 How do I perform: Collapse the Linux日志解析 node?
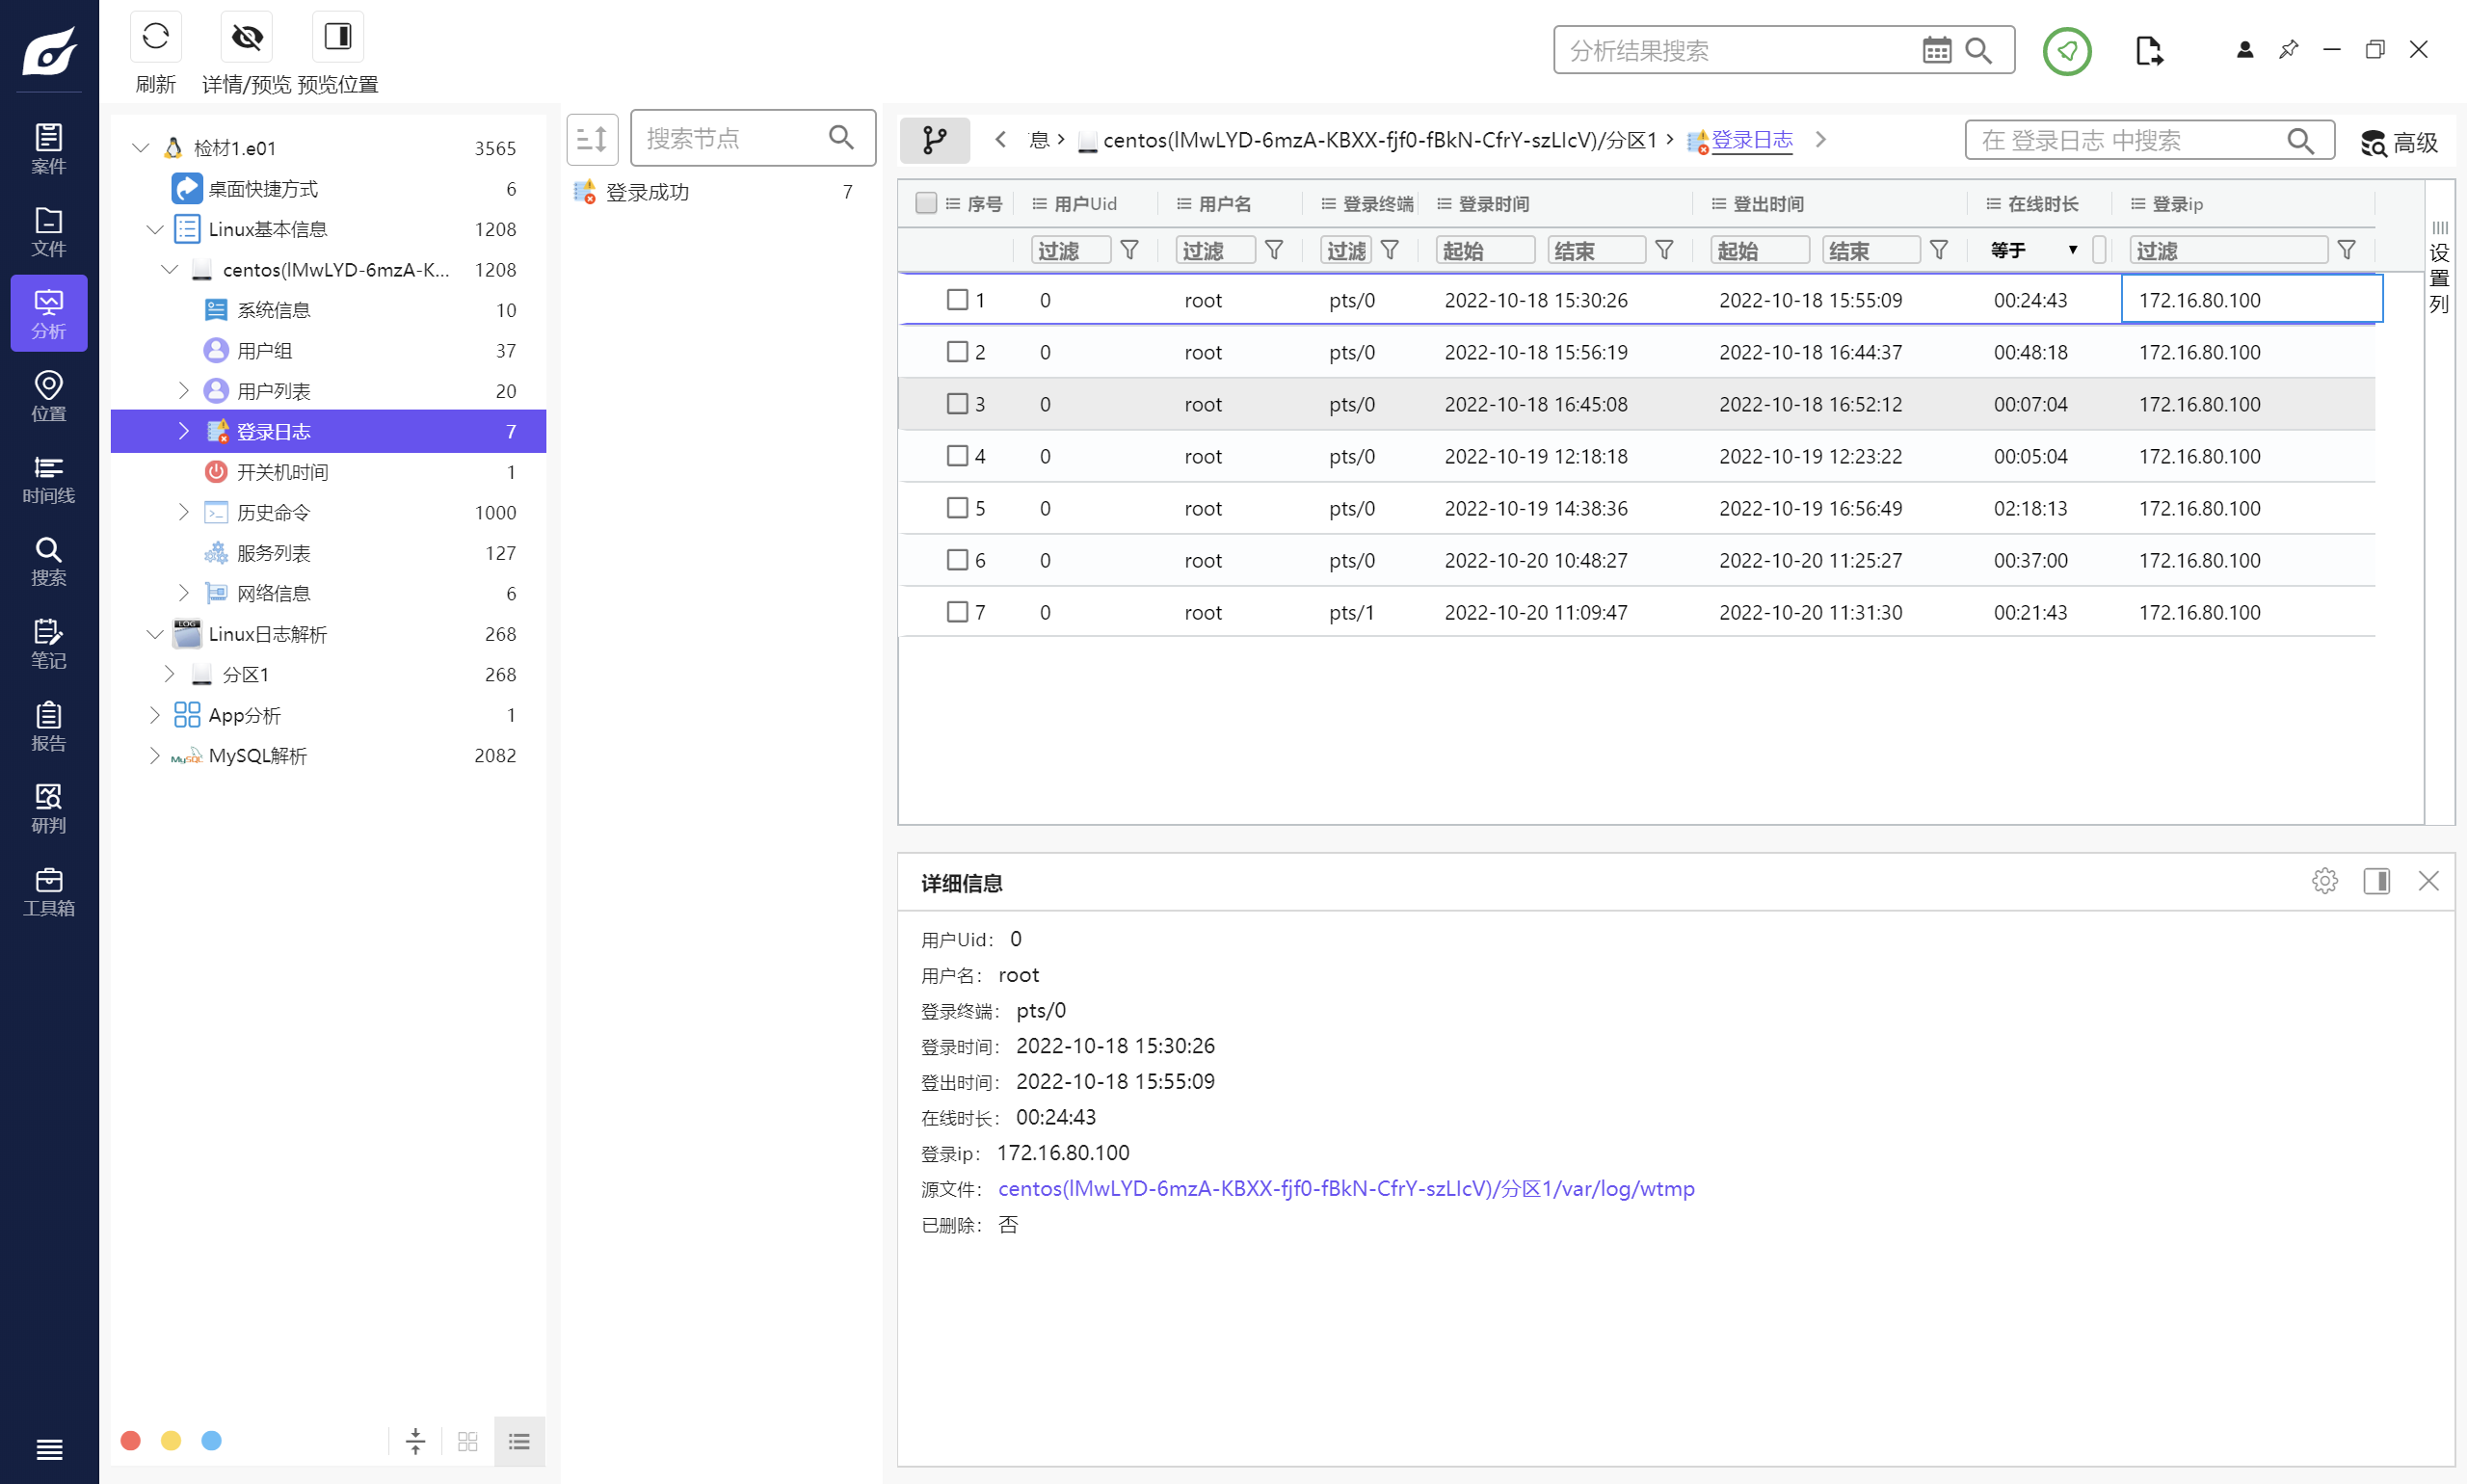pos(155,634)
